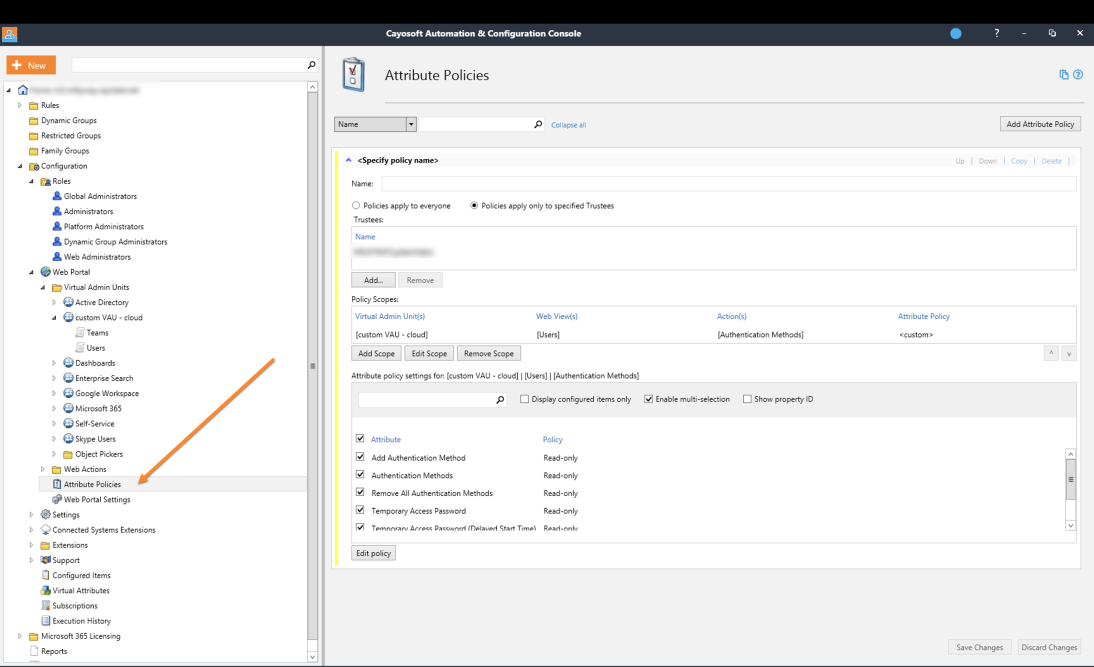1094x667 pixels.
Task: Click the Google Workspace unit icon
Action: (x=68, y=394)
